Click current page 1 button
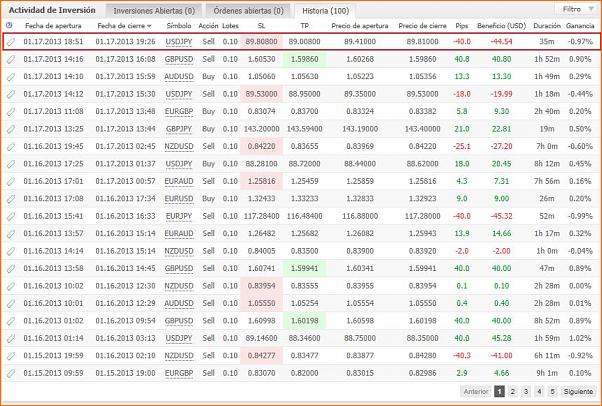 (499, 391)
